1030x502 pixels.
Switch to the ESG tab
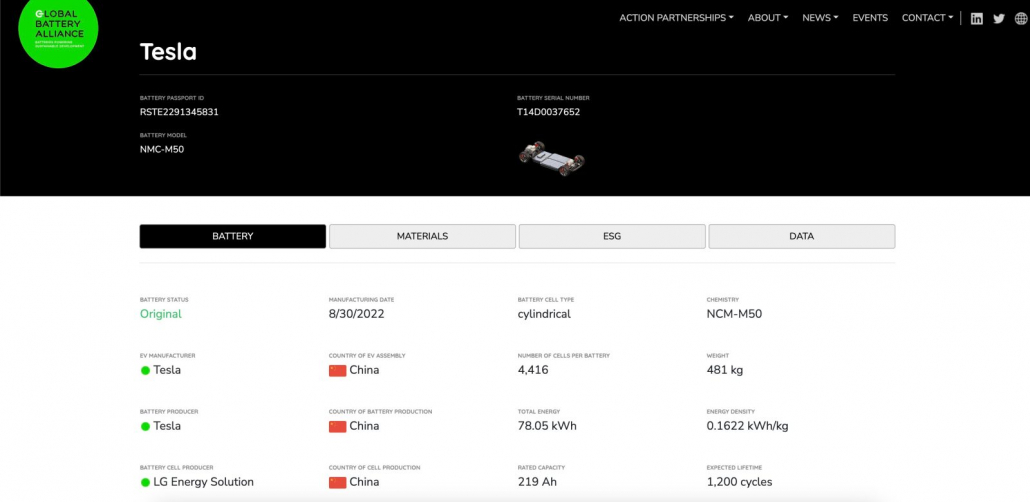click(612, 237)
